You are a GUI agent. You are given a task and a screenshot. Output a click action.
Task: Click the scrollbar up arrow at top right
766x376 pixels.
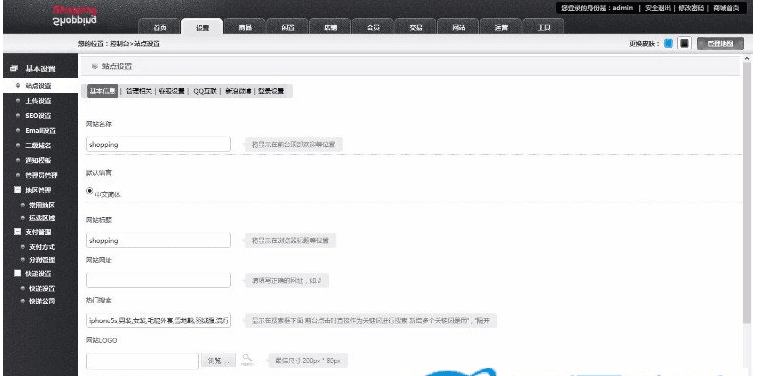746,58
